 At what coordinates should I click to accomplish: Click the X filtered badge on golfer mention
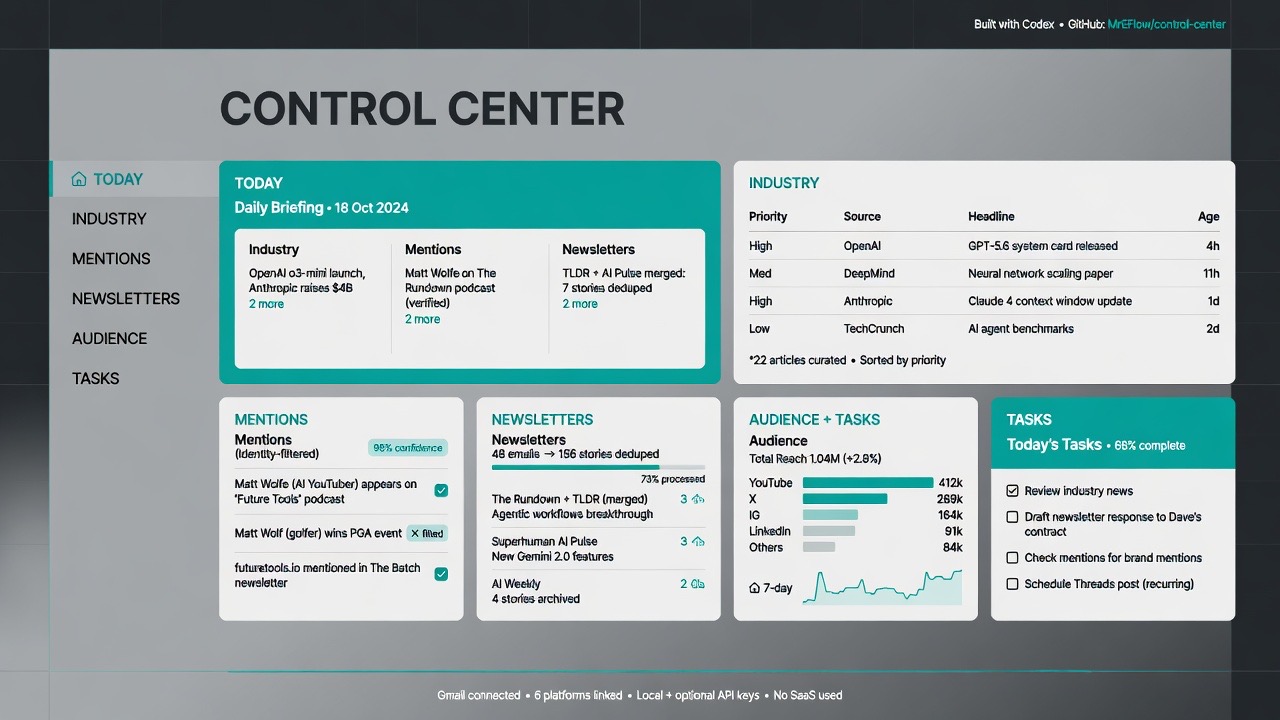427,533
